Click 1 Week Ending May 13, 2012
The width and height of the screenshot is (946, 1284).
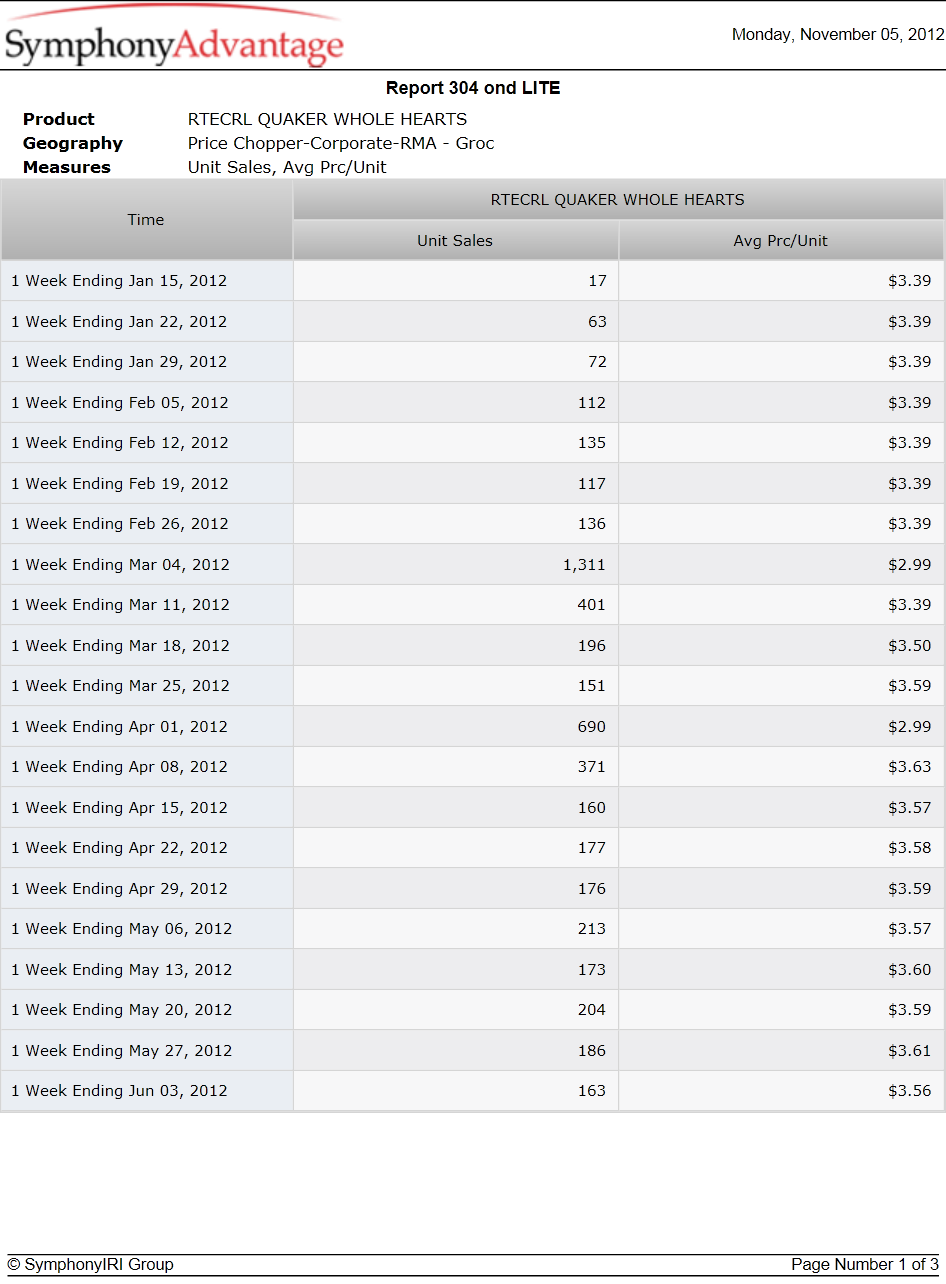122,970
